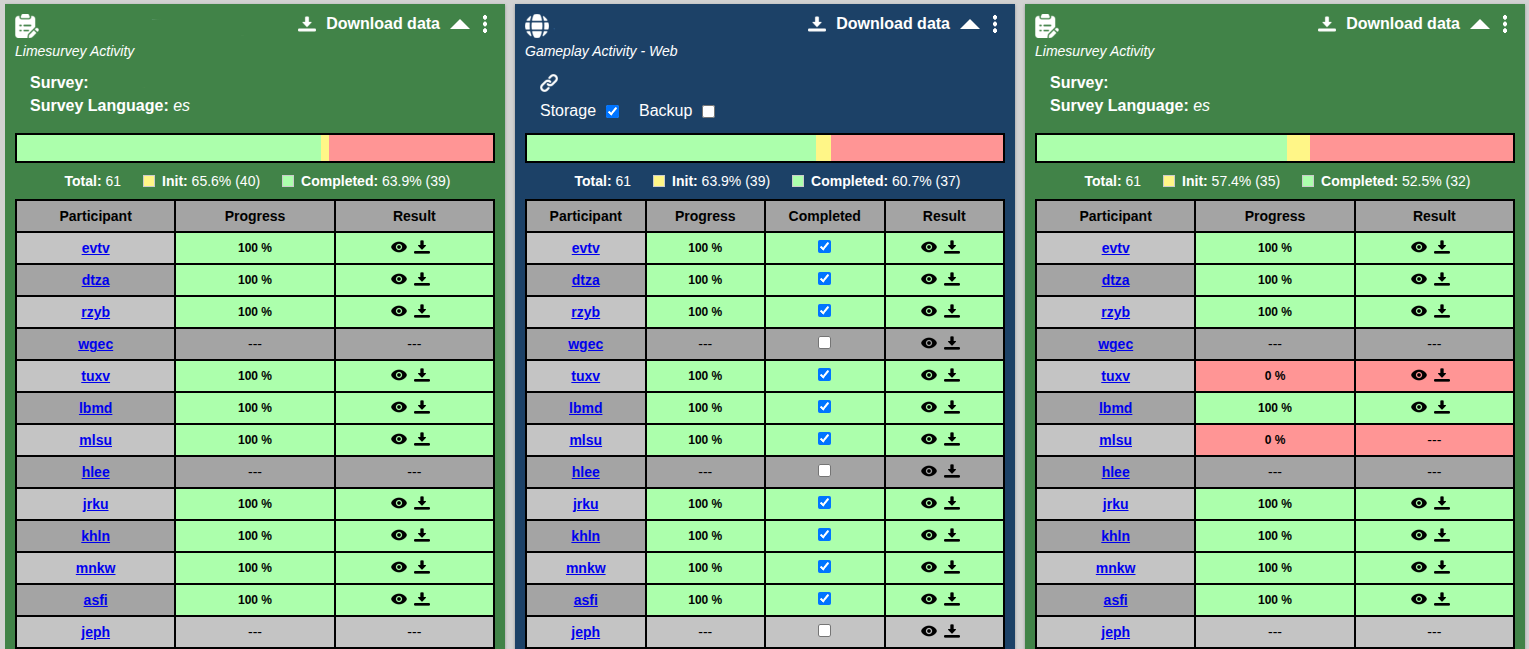The height and width of the screenshot is (649, 1529).
Task: Download jrku result in the right Limesurvey panel
Action: (x=1442, y=503)
